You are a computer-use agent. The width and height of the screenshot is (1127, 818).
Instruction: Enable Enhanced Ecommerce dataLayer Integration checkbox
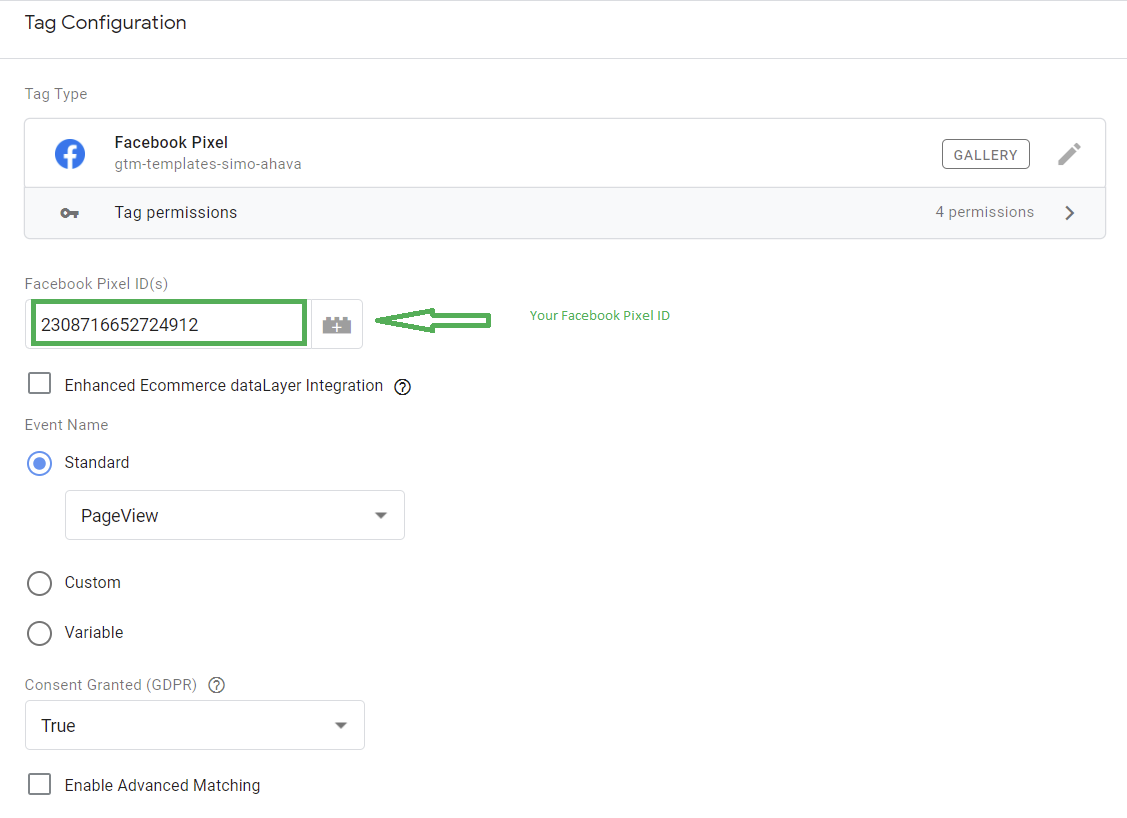tap(40, 384)
